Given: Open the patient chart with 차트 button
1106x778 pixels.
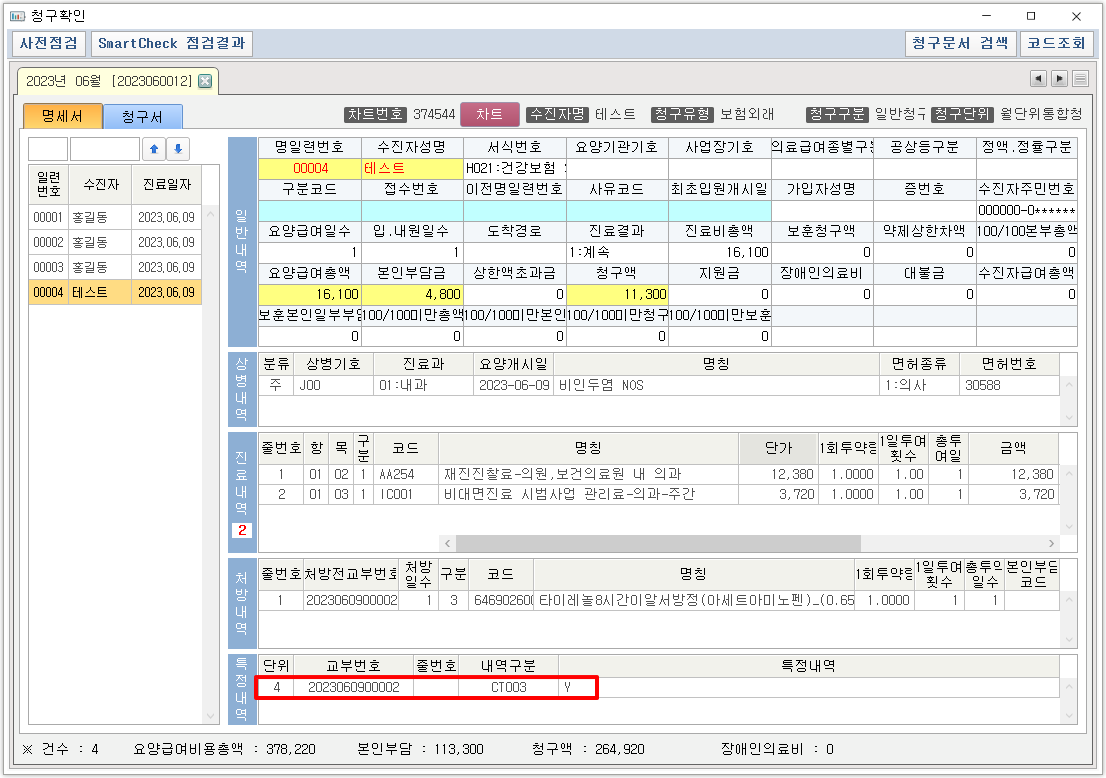Looking at the screenshot, I should click(489, 114).
